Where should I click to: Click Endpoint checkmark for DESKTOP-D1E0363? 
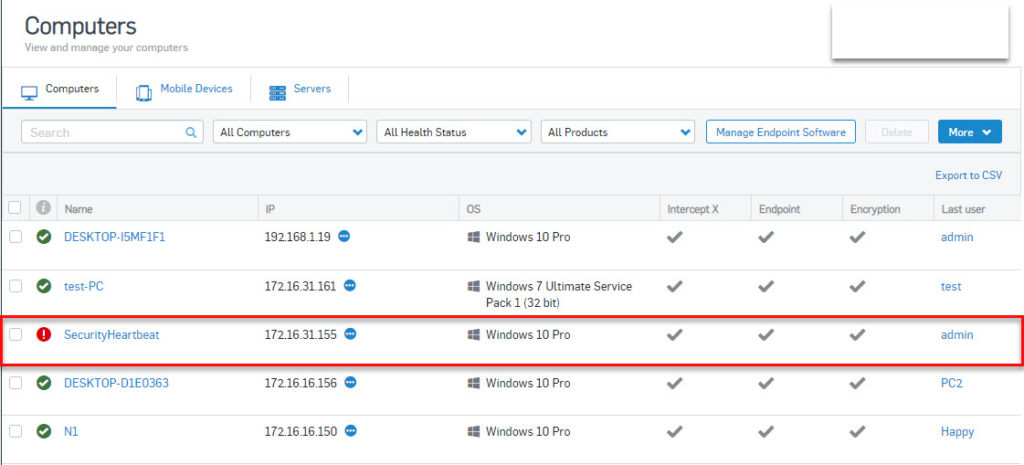click(766, 383)
